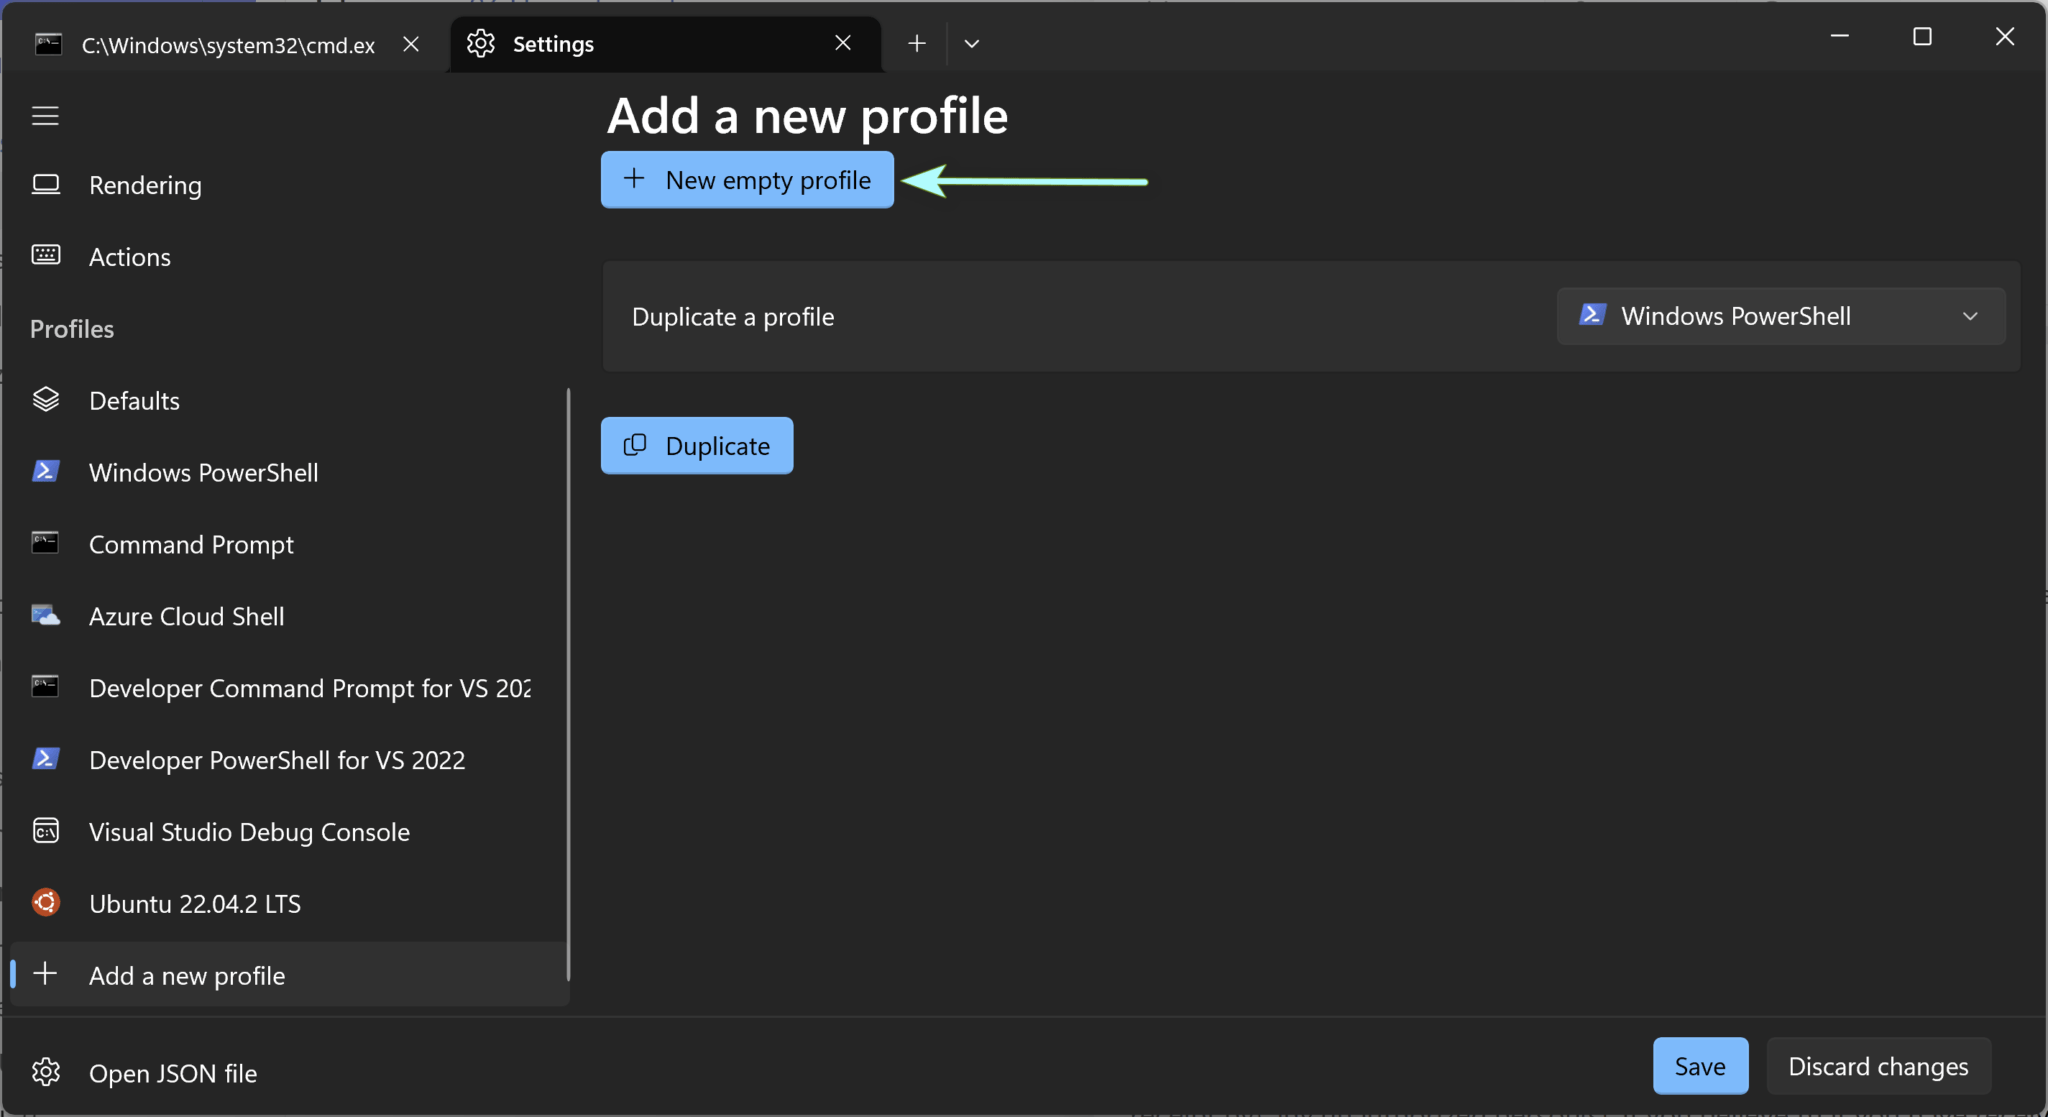Open the Ubuntu 22.04.2 LTS profile
2048x1117 pixels.
[x=194, y=904]
